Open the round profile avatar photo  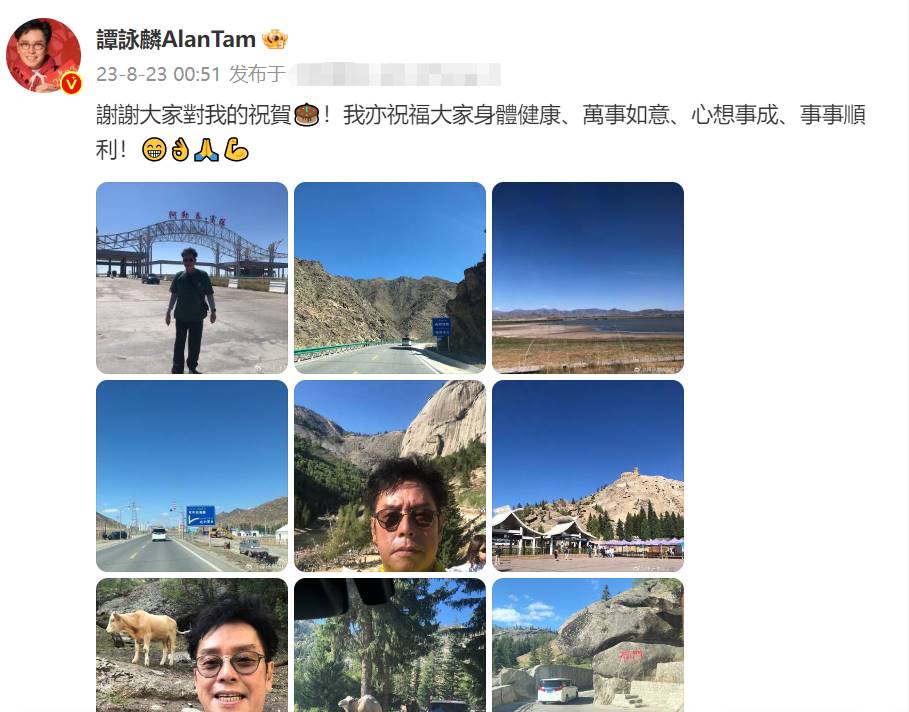(x=43, y=55)
